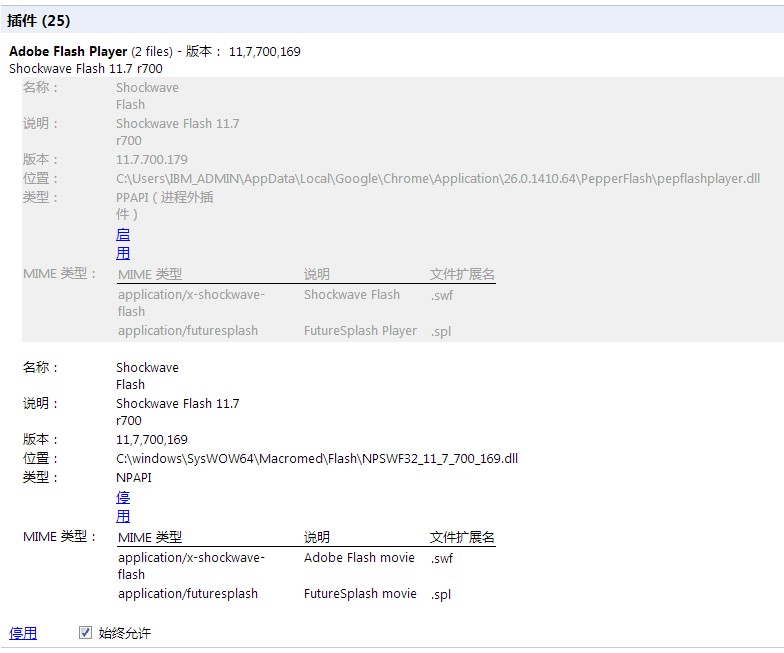Screen dimensions: 784x653
Task: Click FutureSplash Player description cell
Action: [x=360, y=330]
